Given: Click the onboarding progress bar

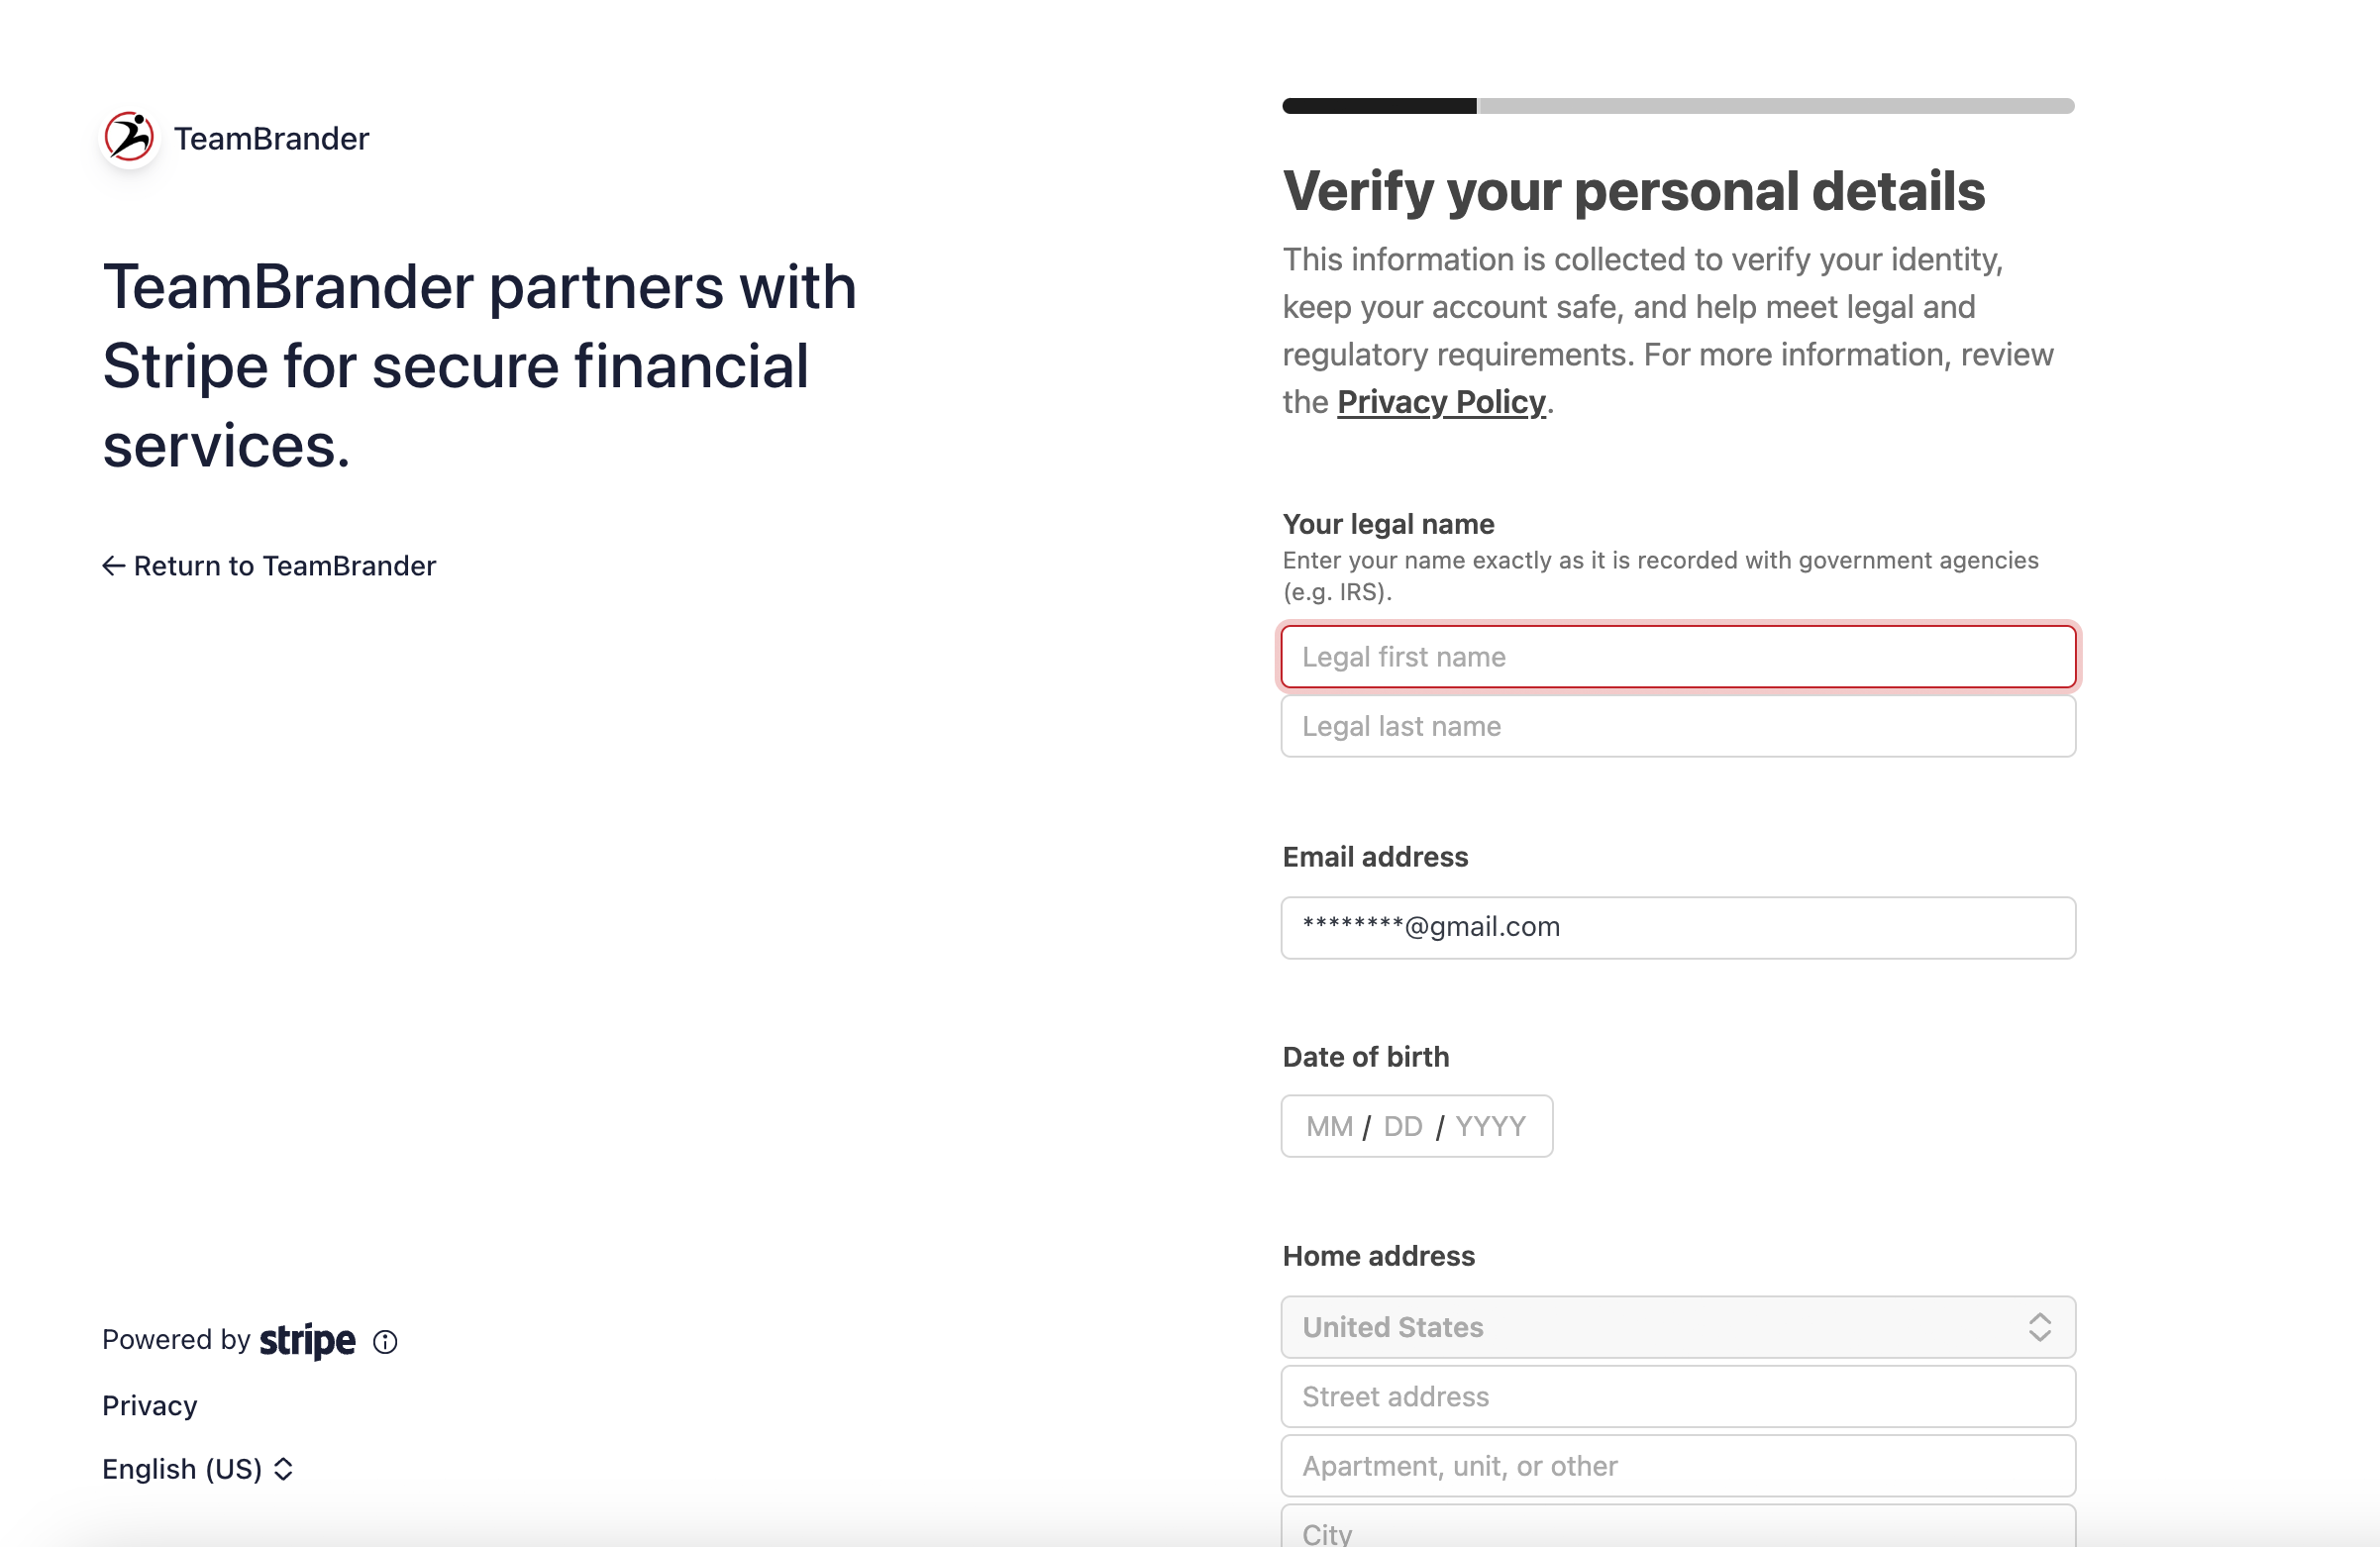Looking at the screenshot, I should [1678, 106].
